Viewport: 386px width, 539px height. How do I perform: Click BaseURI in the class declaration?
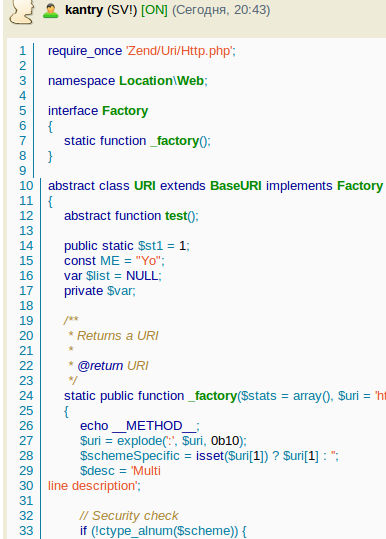(x=235, y=186)
